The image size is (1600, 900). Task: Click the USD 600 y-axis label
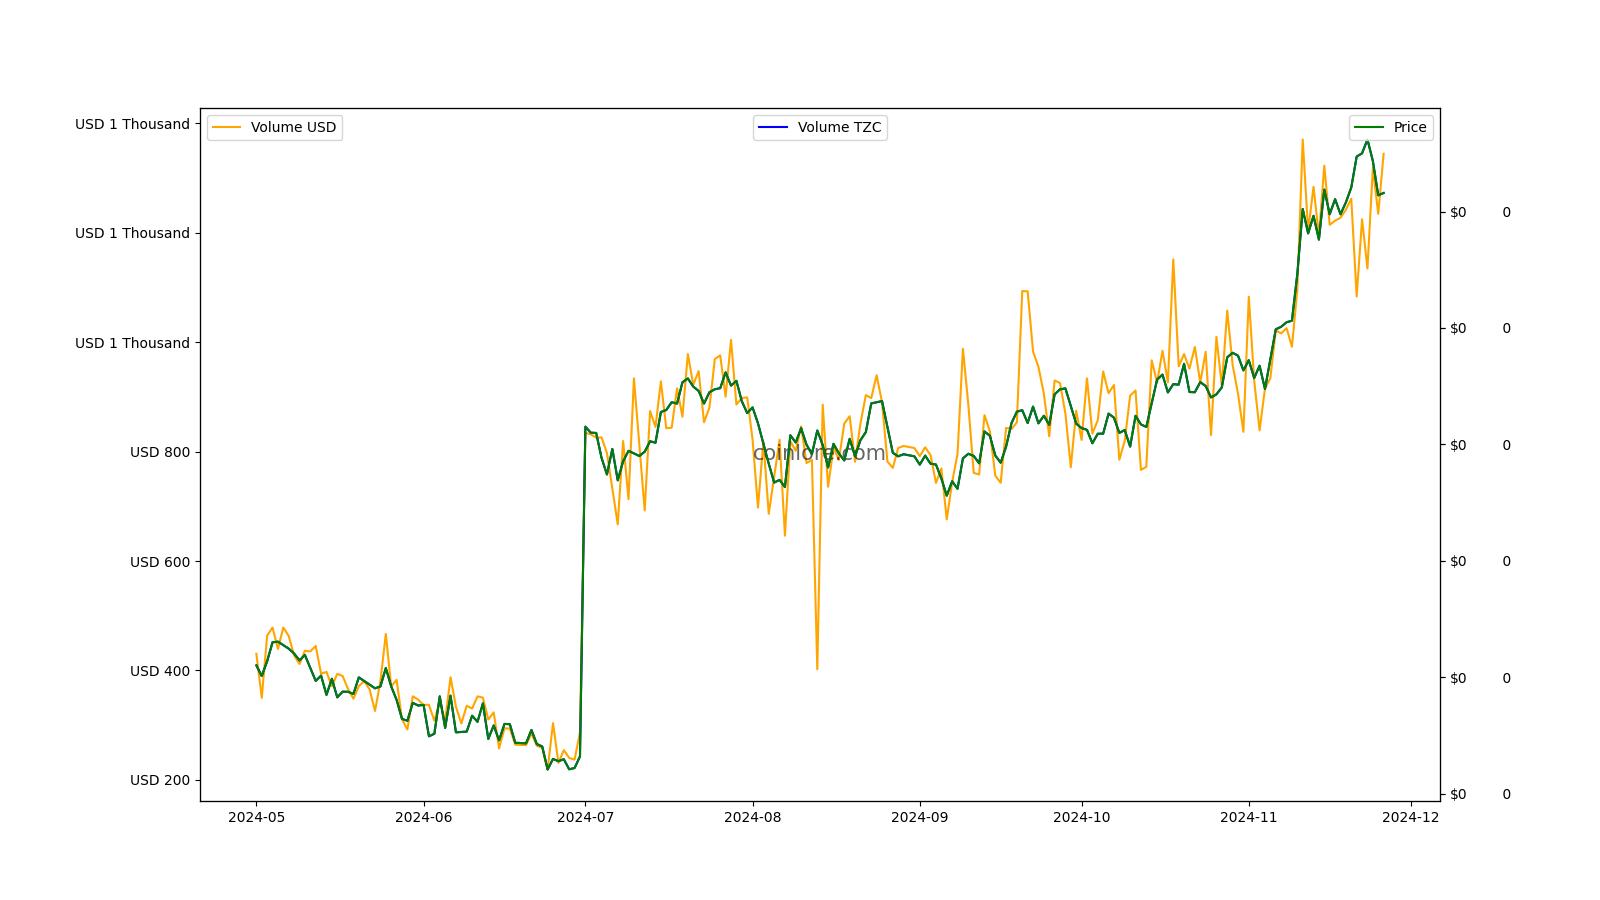point(159,562)
